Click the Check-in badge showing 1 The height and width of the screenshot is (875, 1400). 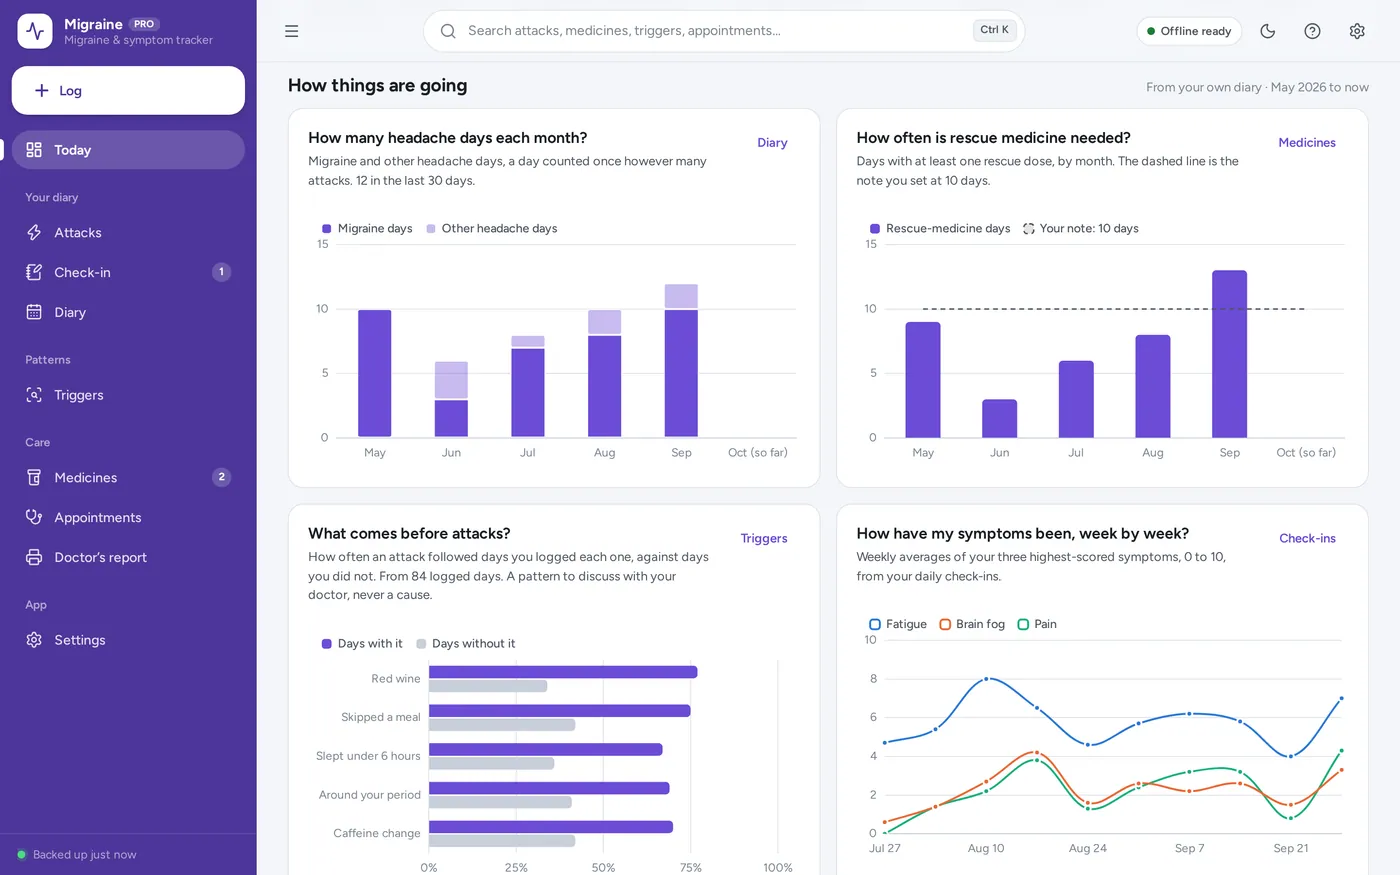coord(222,272)
